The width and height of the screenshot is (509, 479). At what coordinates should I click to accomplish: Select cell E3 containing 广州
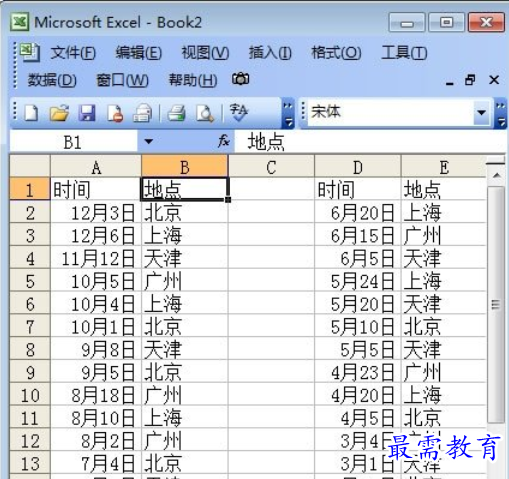point(444,235)
